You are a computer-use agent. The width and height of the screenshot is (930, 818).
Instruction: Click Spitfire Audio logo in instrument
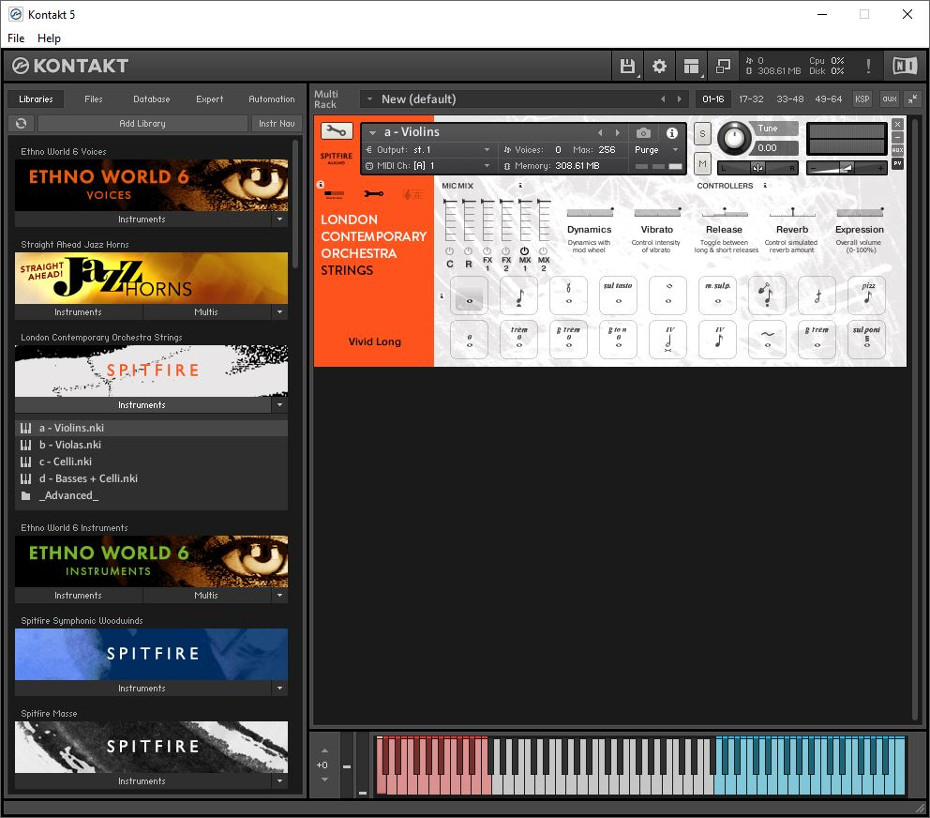[x=336, y=158]
